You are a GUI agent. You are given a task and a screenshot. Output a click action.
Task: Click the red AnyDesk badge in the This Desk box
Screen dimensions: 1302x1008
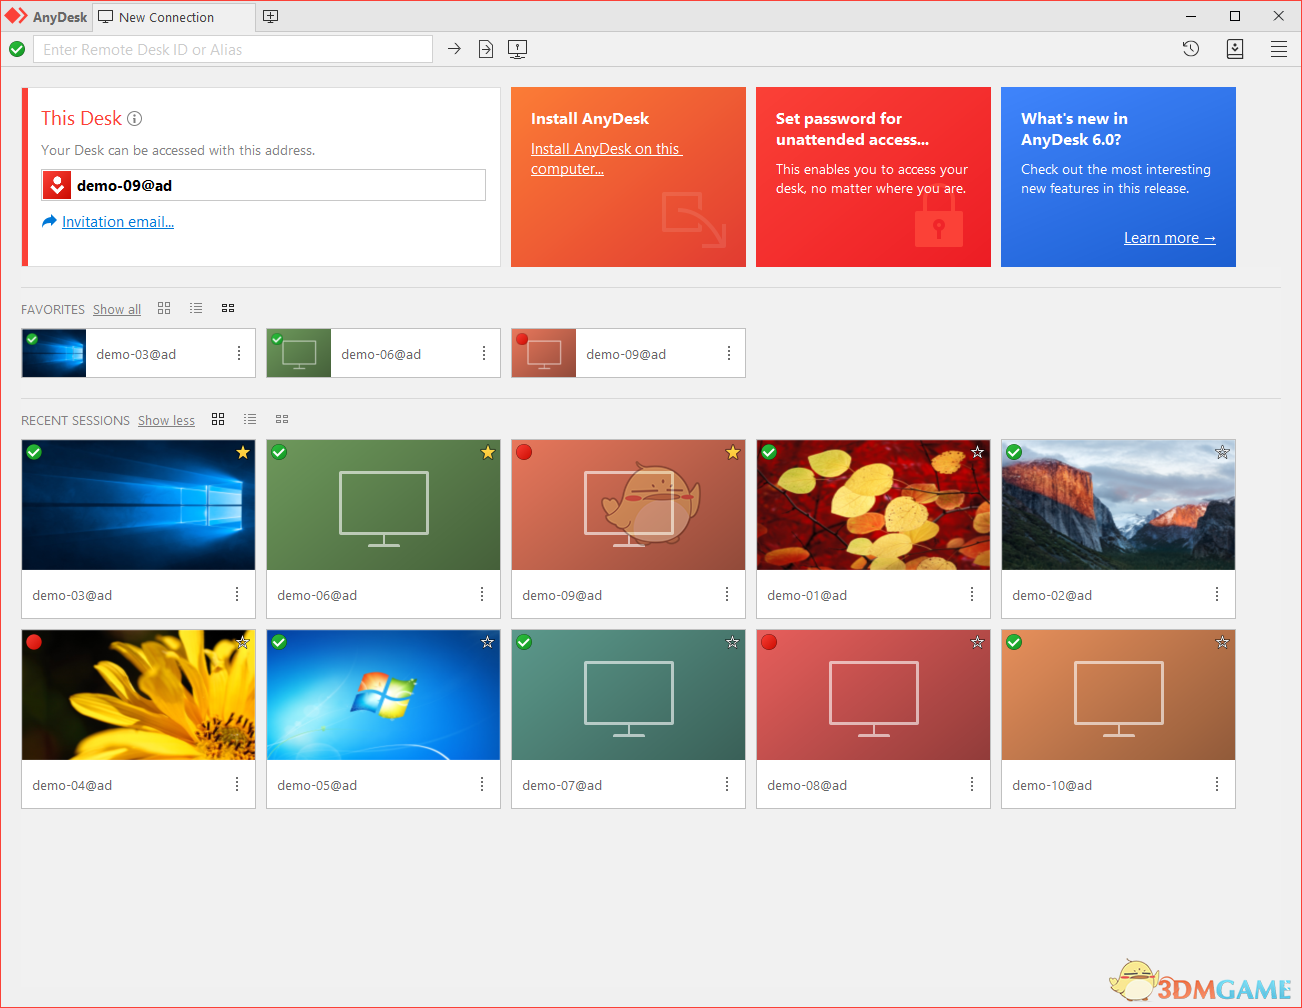point(57,184)
